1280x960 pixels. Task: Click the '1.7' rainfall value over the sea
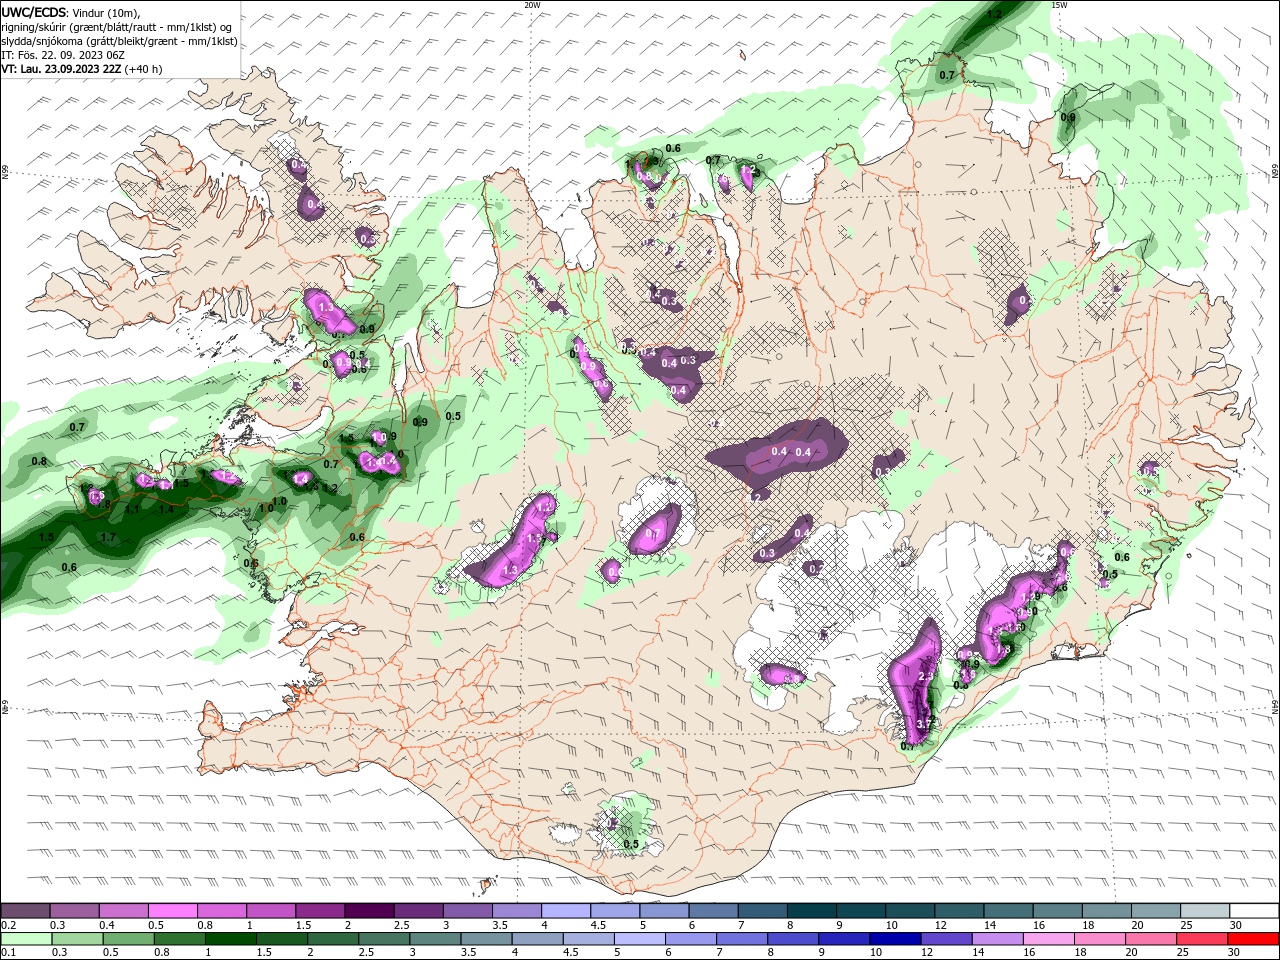(108, 538)
